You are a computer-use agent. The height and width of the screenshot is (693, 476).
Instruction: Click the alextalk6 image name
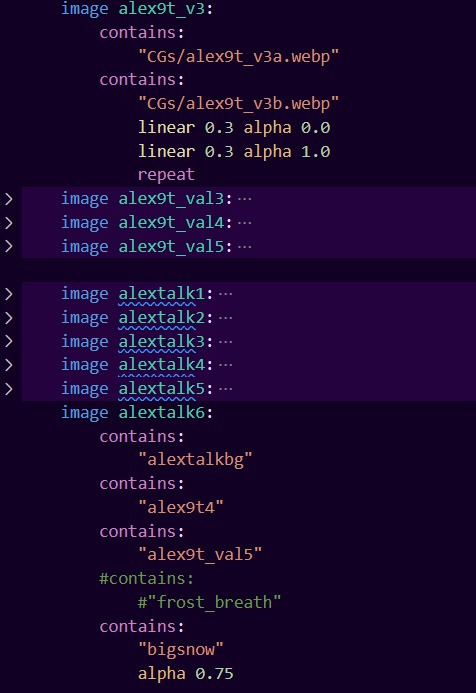click(162, 412)
